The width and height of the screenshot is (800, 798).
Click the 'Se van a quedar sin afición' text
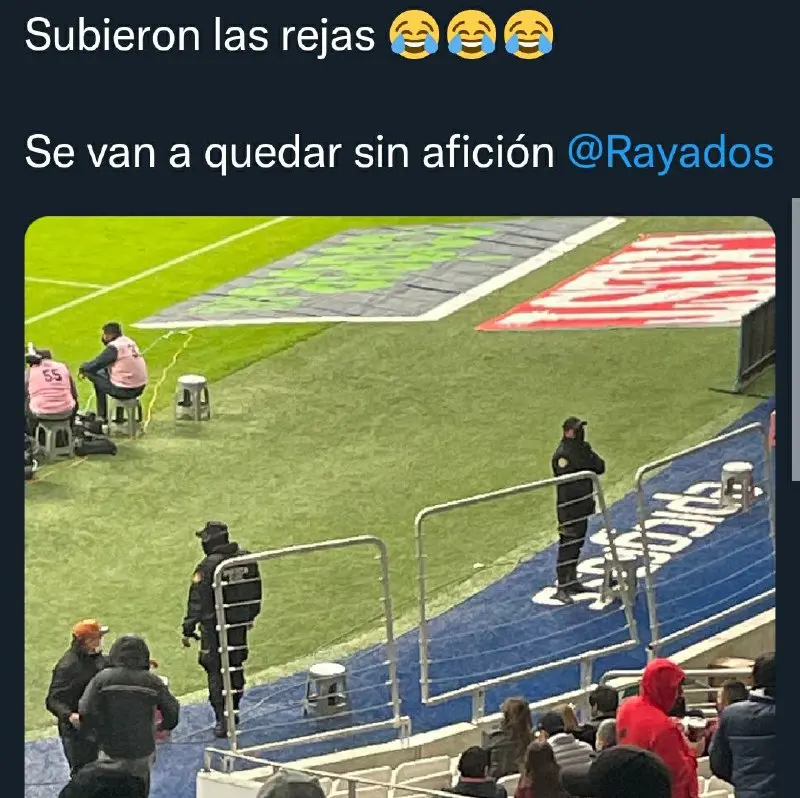[289, 153]
